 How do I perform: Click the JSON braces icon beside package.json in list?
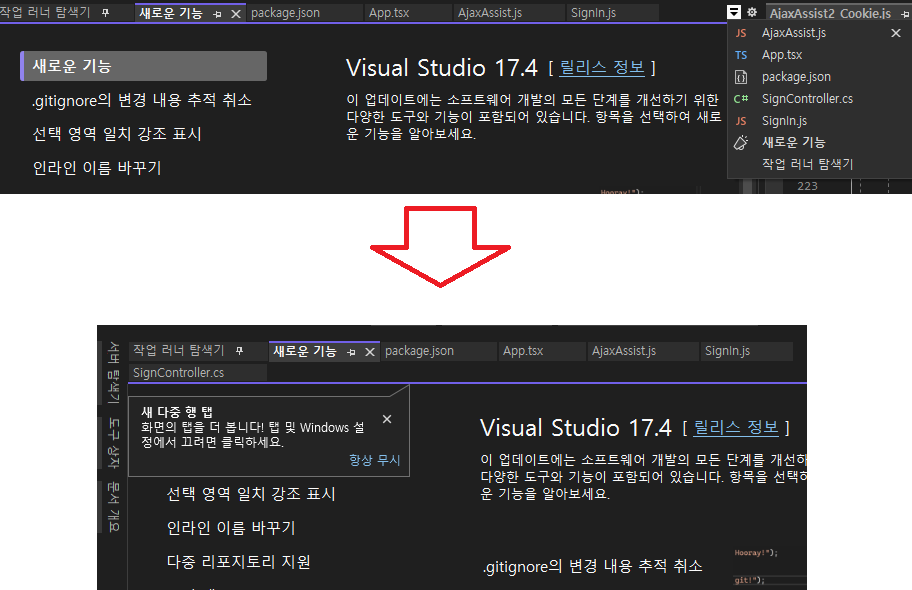pos(741,77)
